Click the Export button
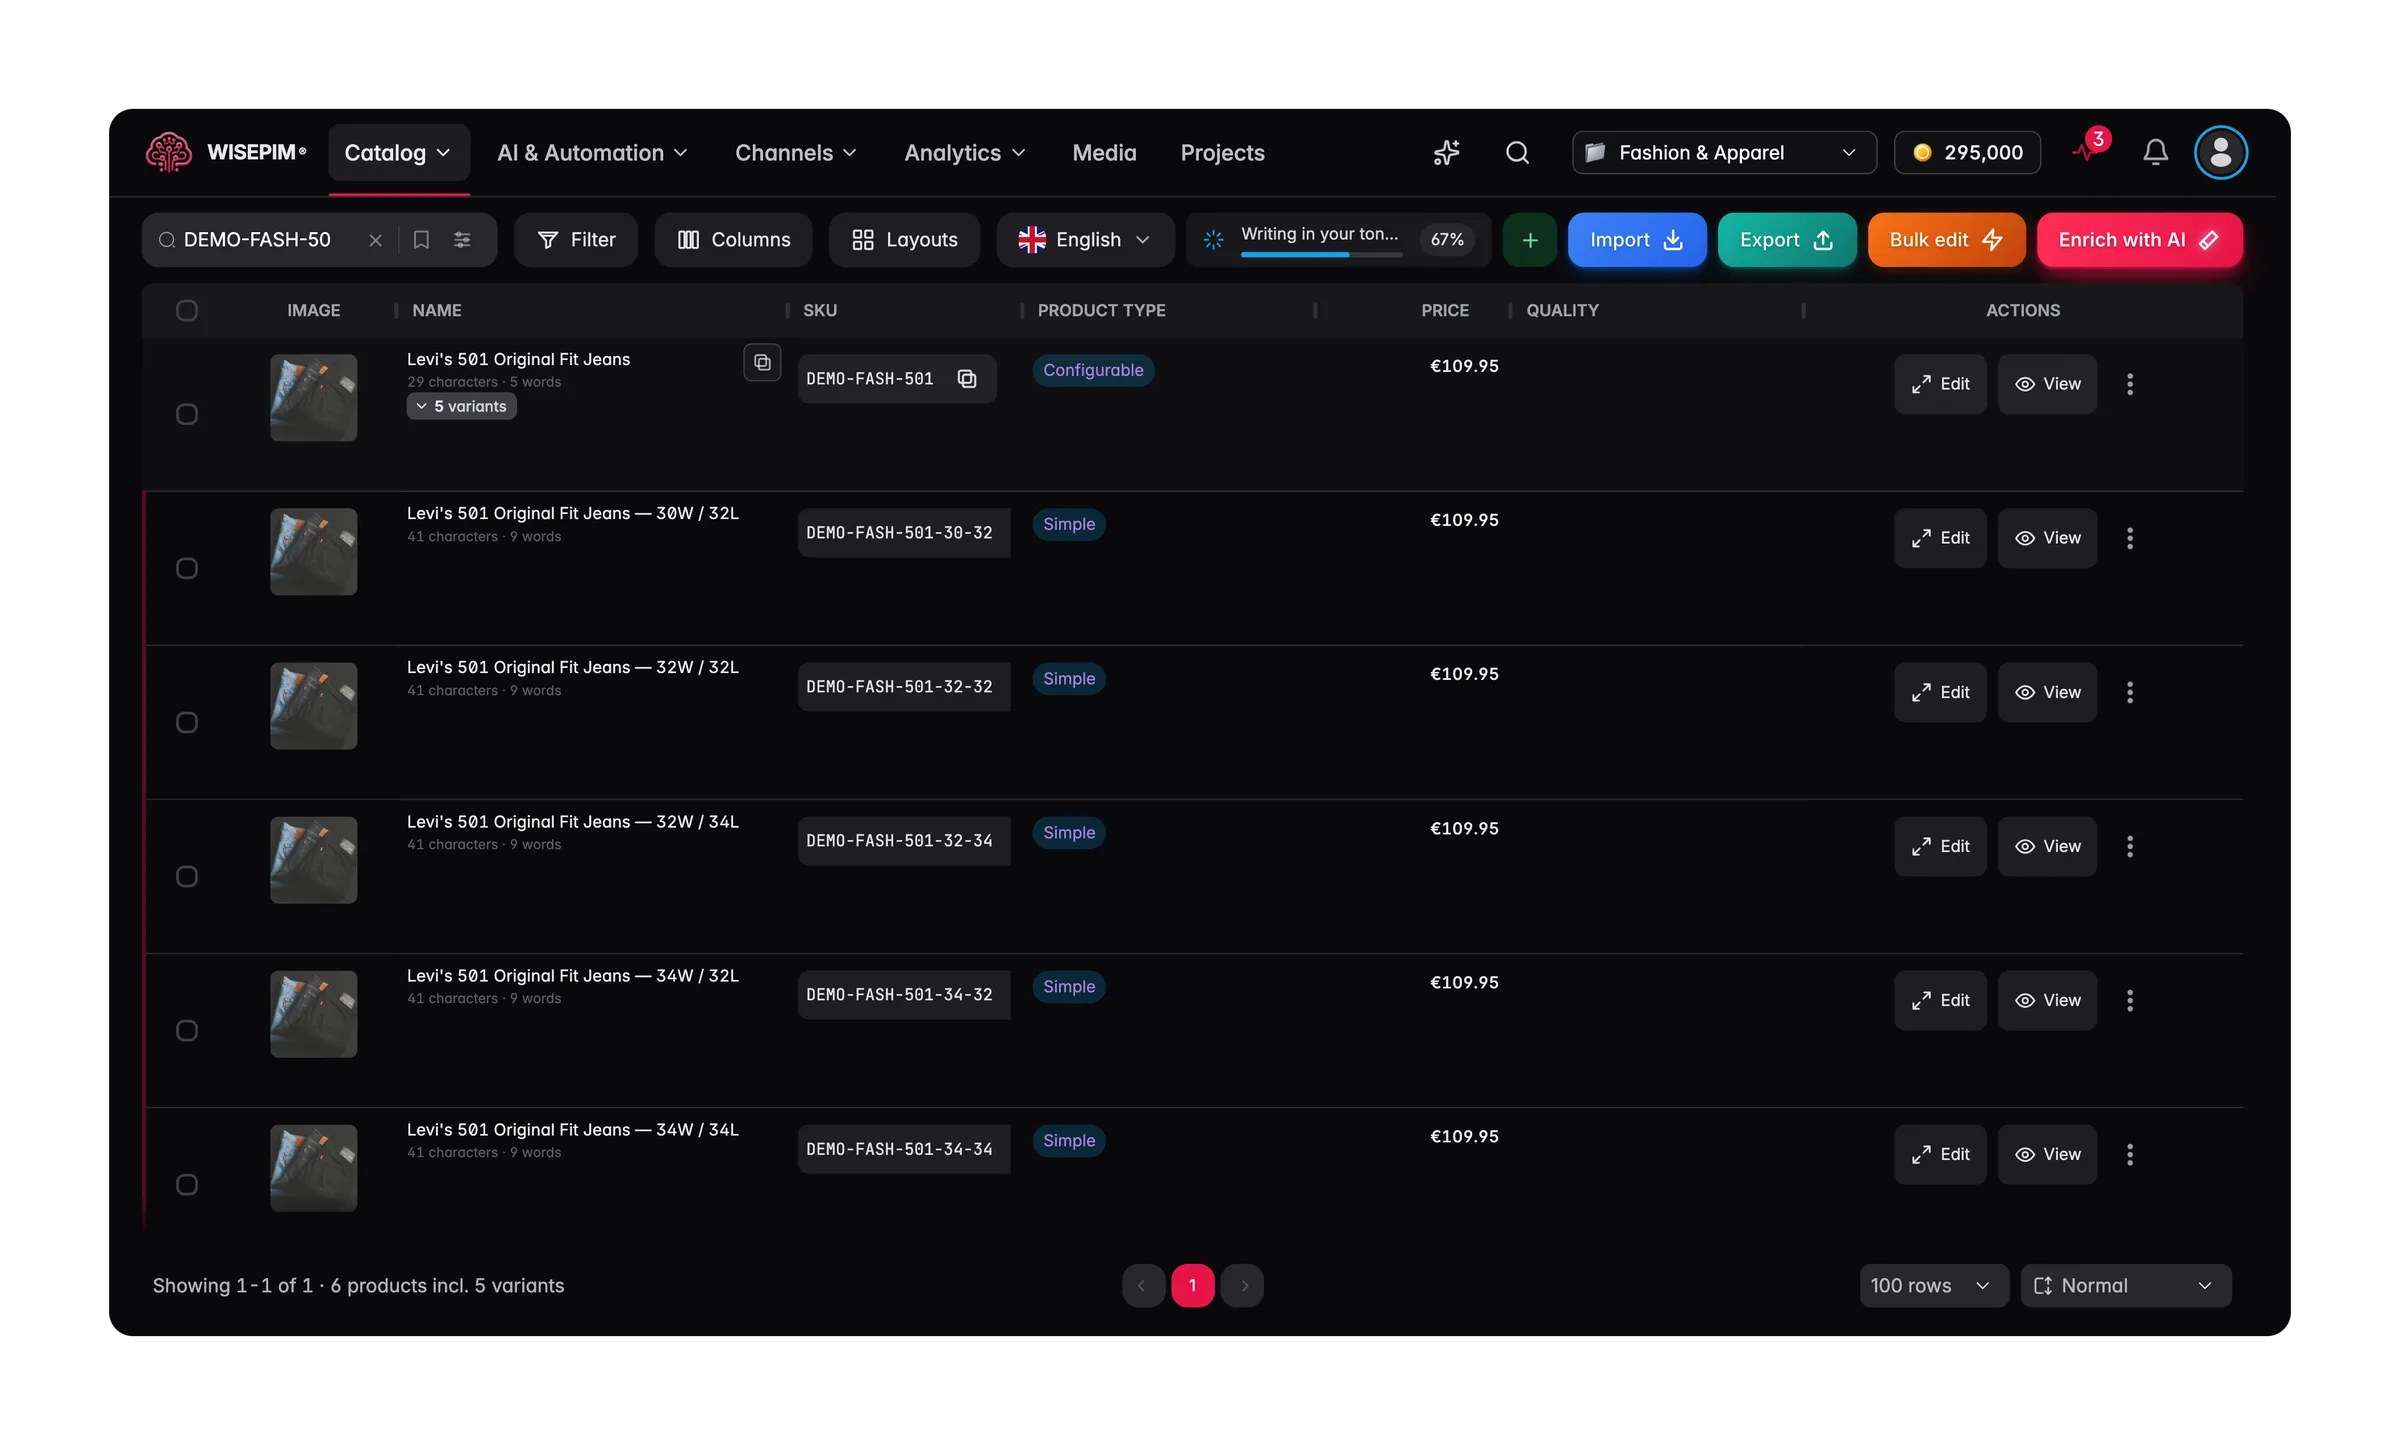Image resolution: width=2400 pixels, height=1445 pixels. tap(1786, 240)
